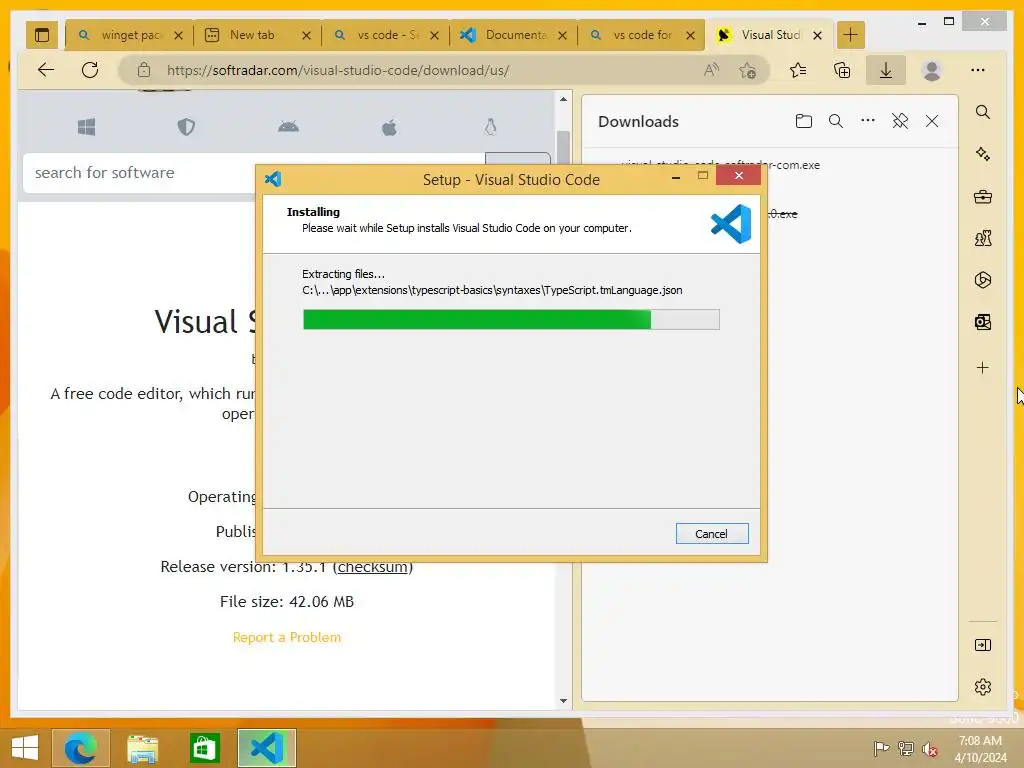
Task: Open the Edge sidebar search icon
Action: [983, 112]
